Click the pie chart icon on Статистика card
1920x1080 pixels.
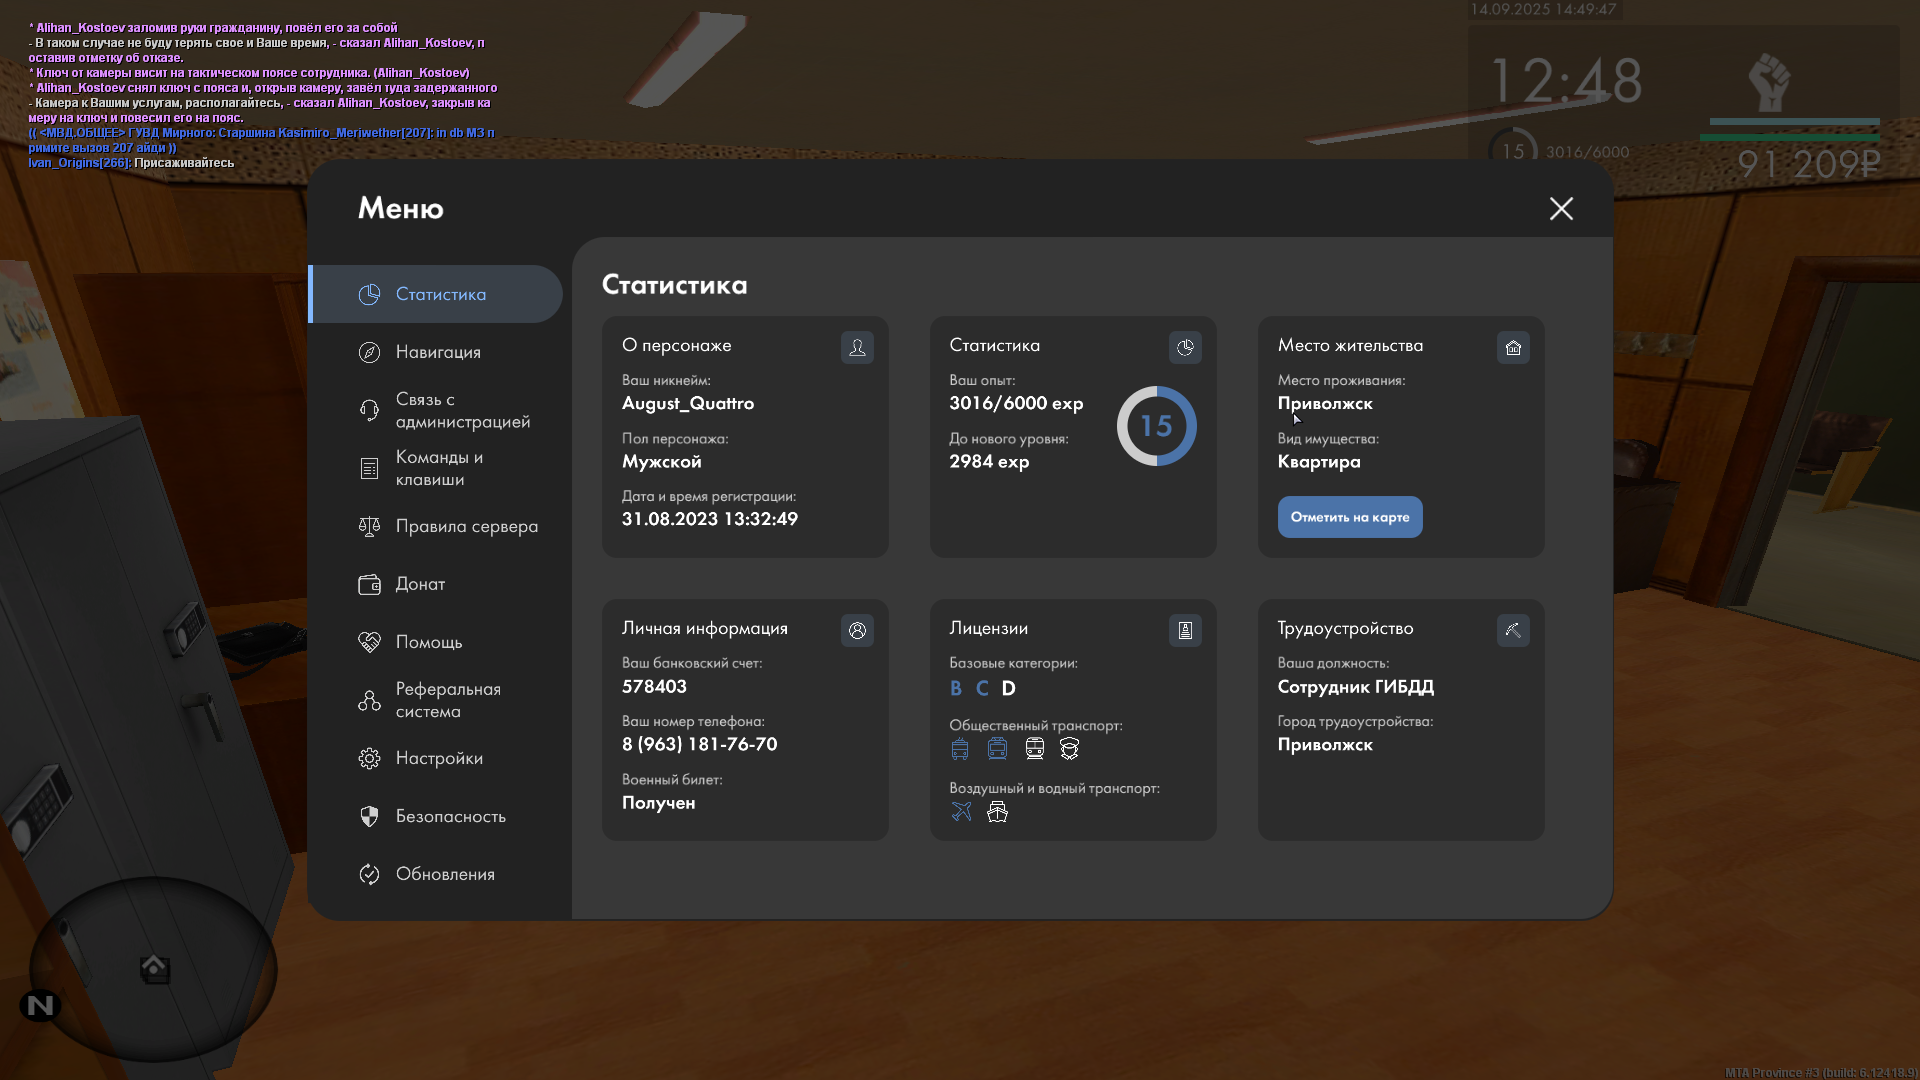point(1185,347)
